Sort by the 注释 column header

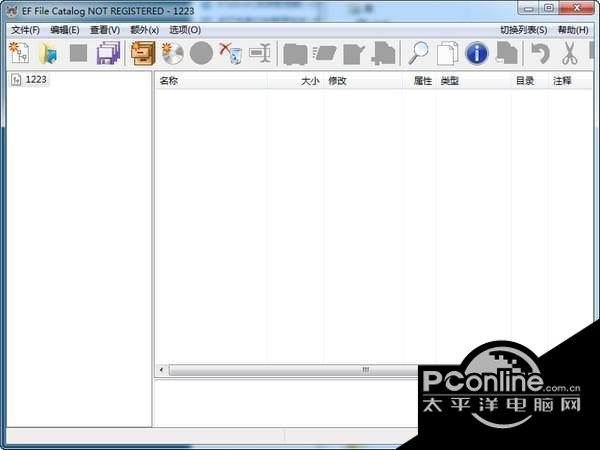570,81
